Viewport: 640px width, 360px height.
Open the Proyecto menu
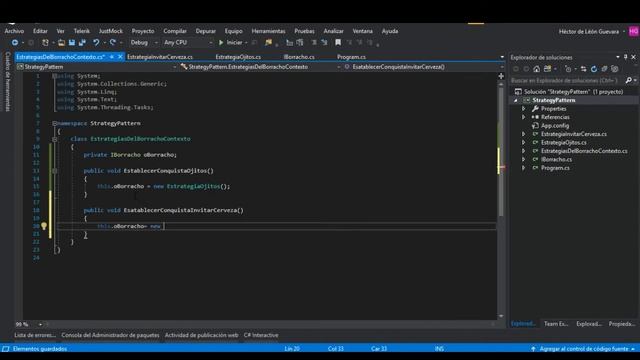[143, 31]
